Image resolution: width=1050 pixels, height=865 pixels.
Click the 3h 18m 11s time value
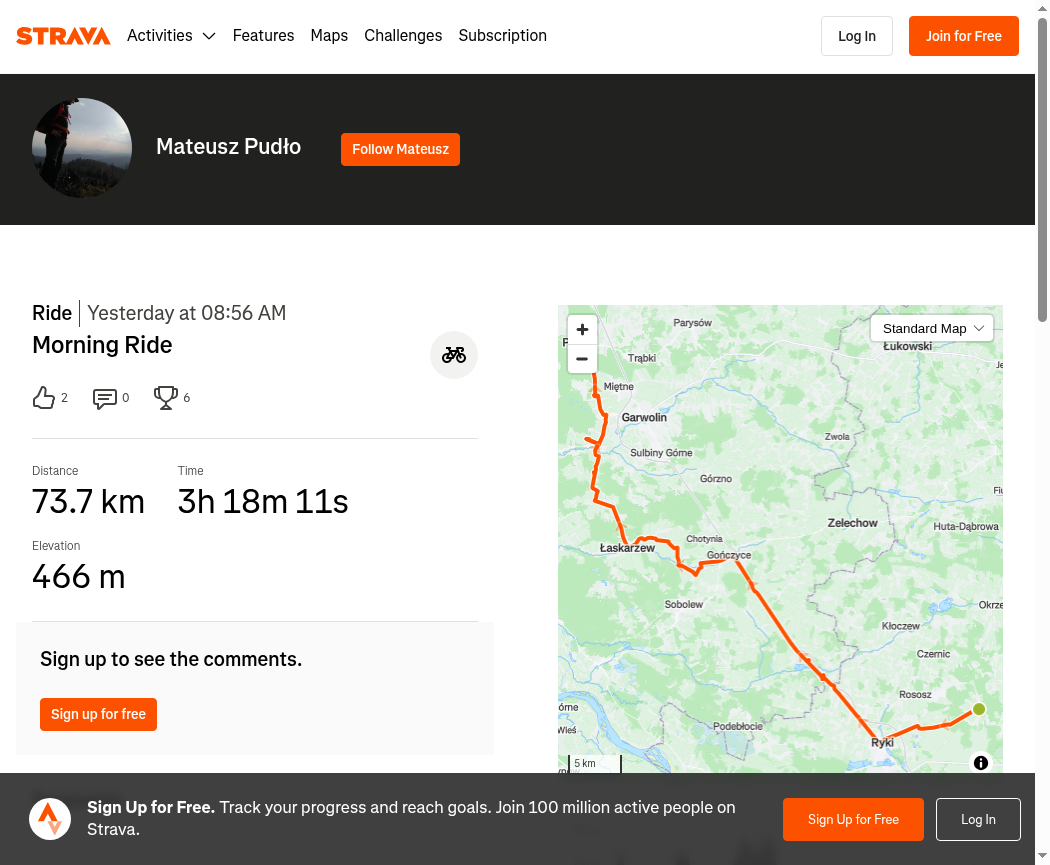263,501
